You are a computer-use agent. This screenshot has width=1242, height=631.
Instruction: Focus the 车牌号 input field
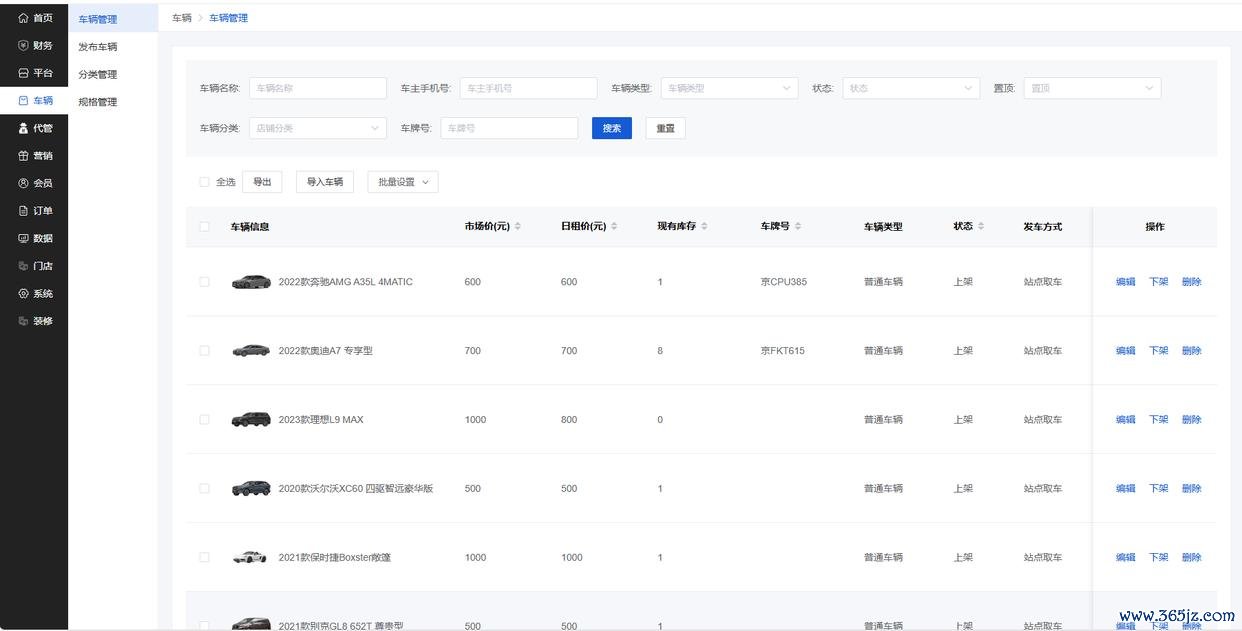tap(510, 128)
